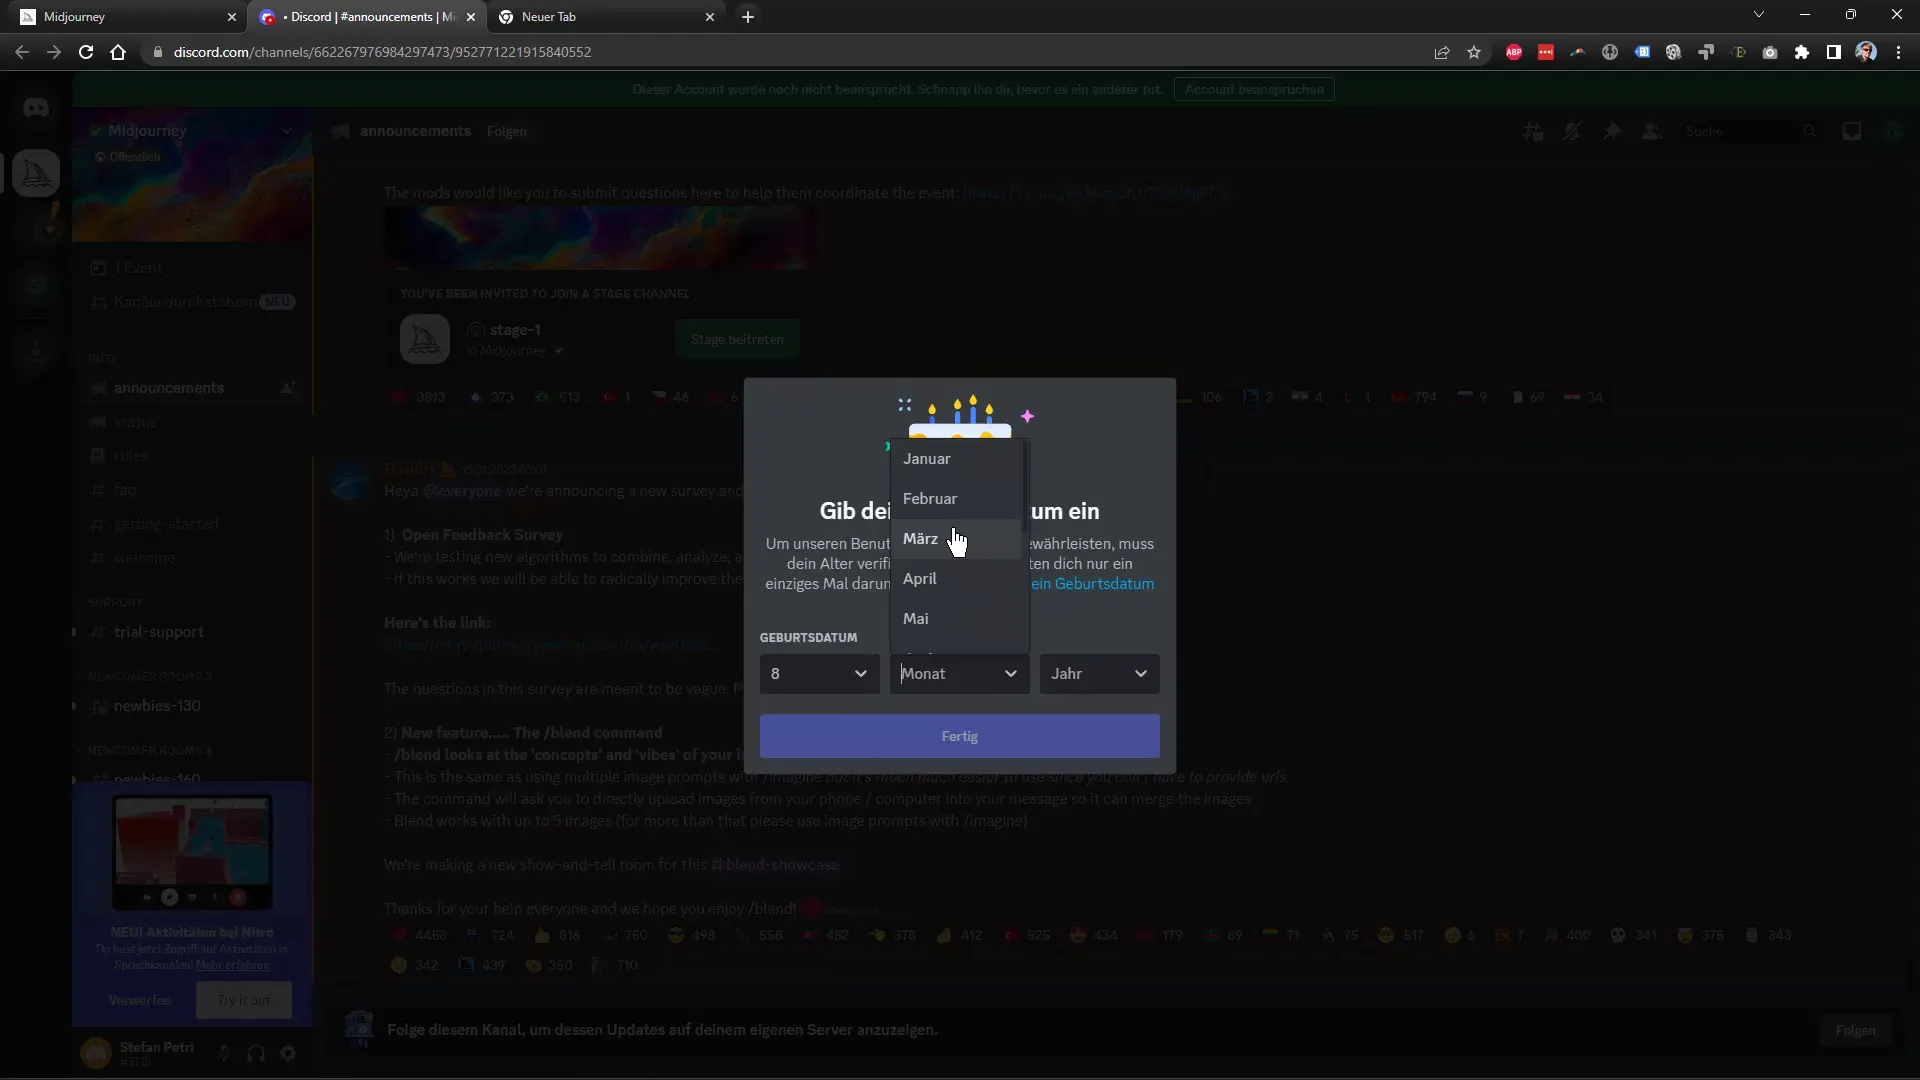The image size is (1920, 1080).
Task: Click Stage beitreten button
Action: pyautogui.click(x=737, y=340)
